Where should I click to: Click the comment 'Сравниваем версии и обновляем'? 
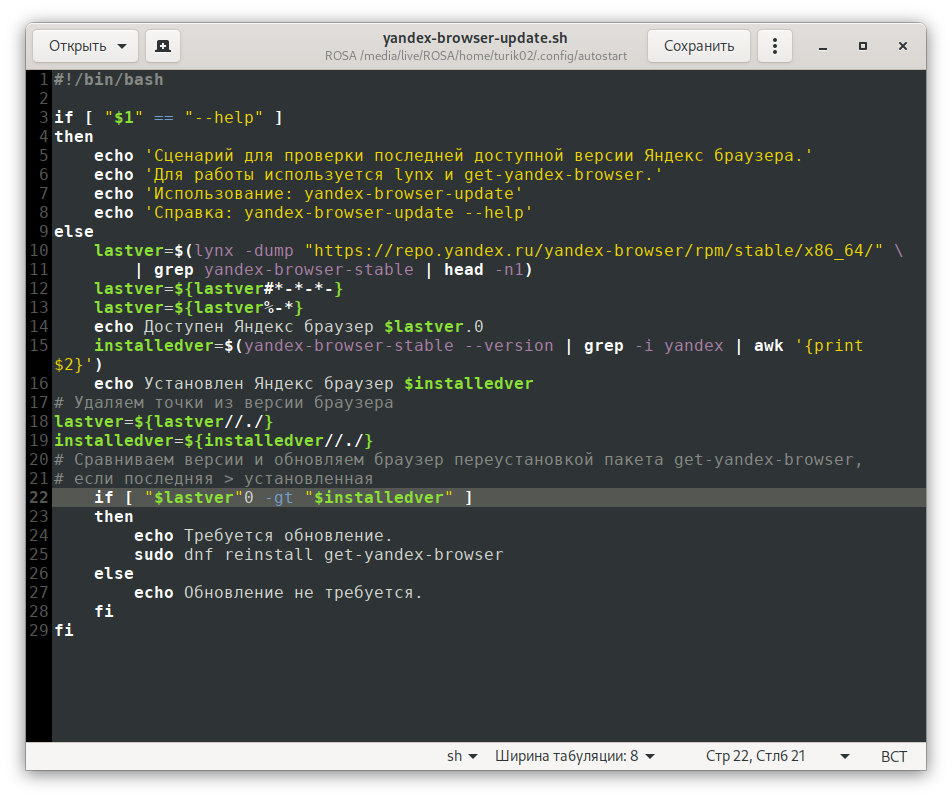coord(458,460)
